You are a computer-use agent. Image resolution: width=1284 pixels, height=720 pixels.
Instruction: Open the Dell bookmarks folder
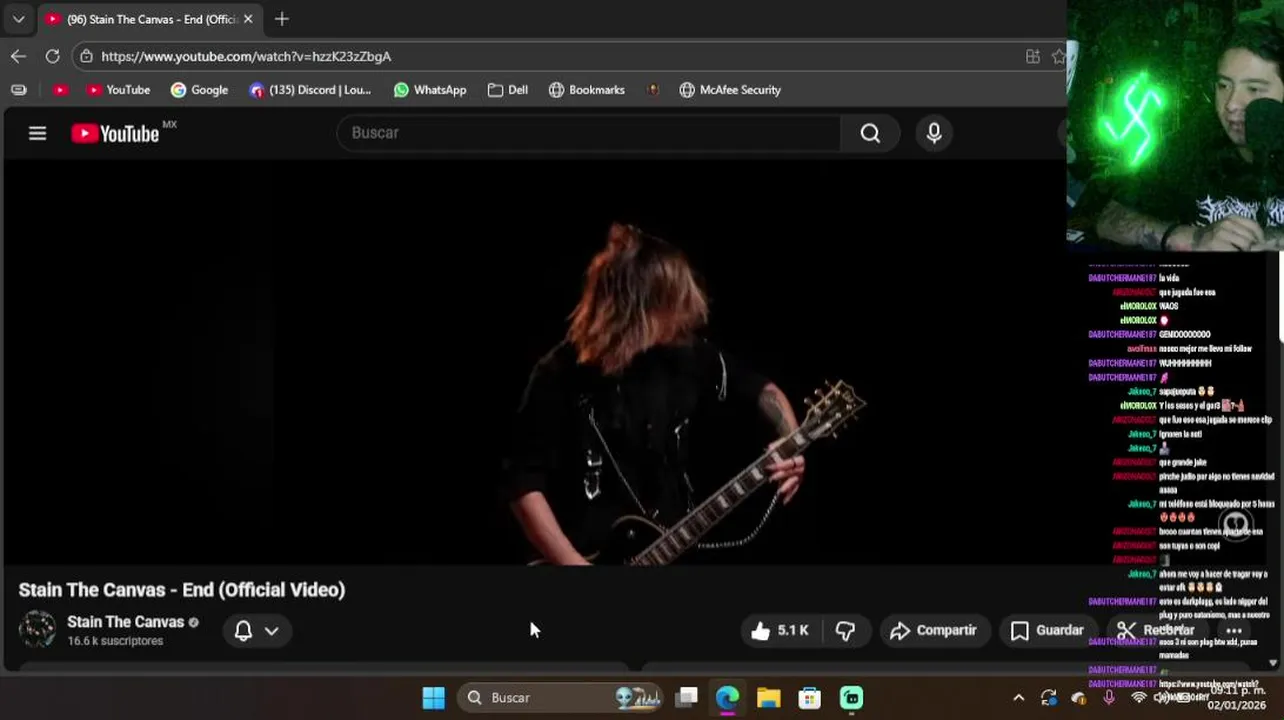pos(508,90)
